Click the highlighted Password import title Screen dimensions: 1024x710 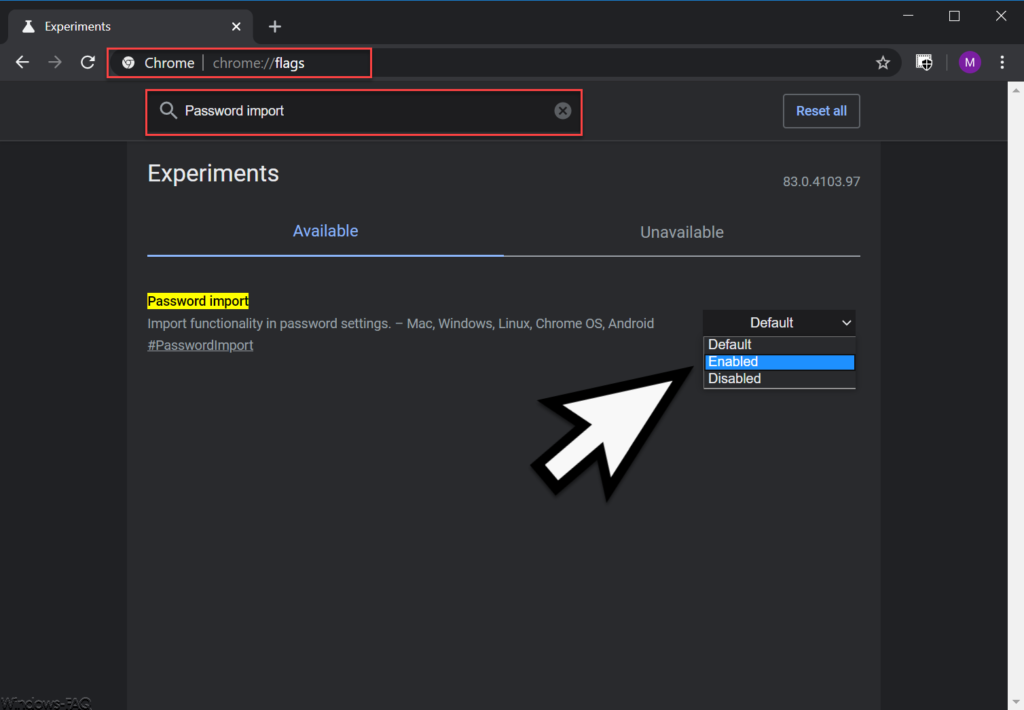coord(198,301)
